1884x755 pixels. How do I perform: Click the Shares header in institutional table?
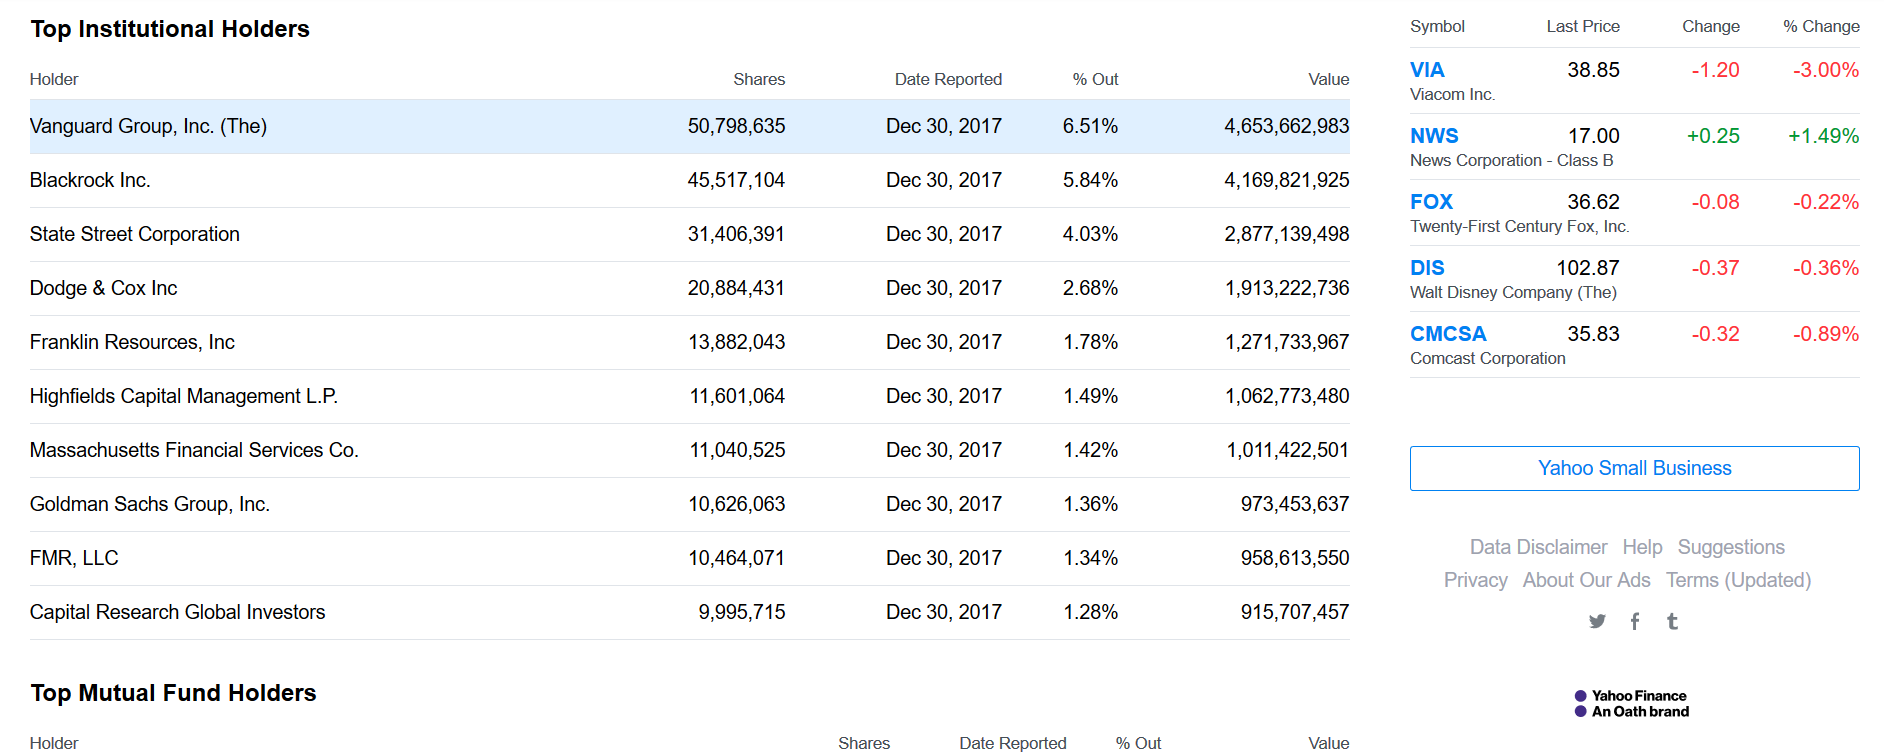pos(759,79)
